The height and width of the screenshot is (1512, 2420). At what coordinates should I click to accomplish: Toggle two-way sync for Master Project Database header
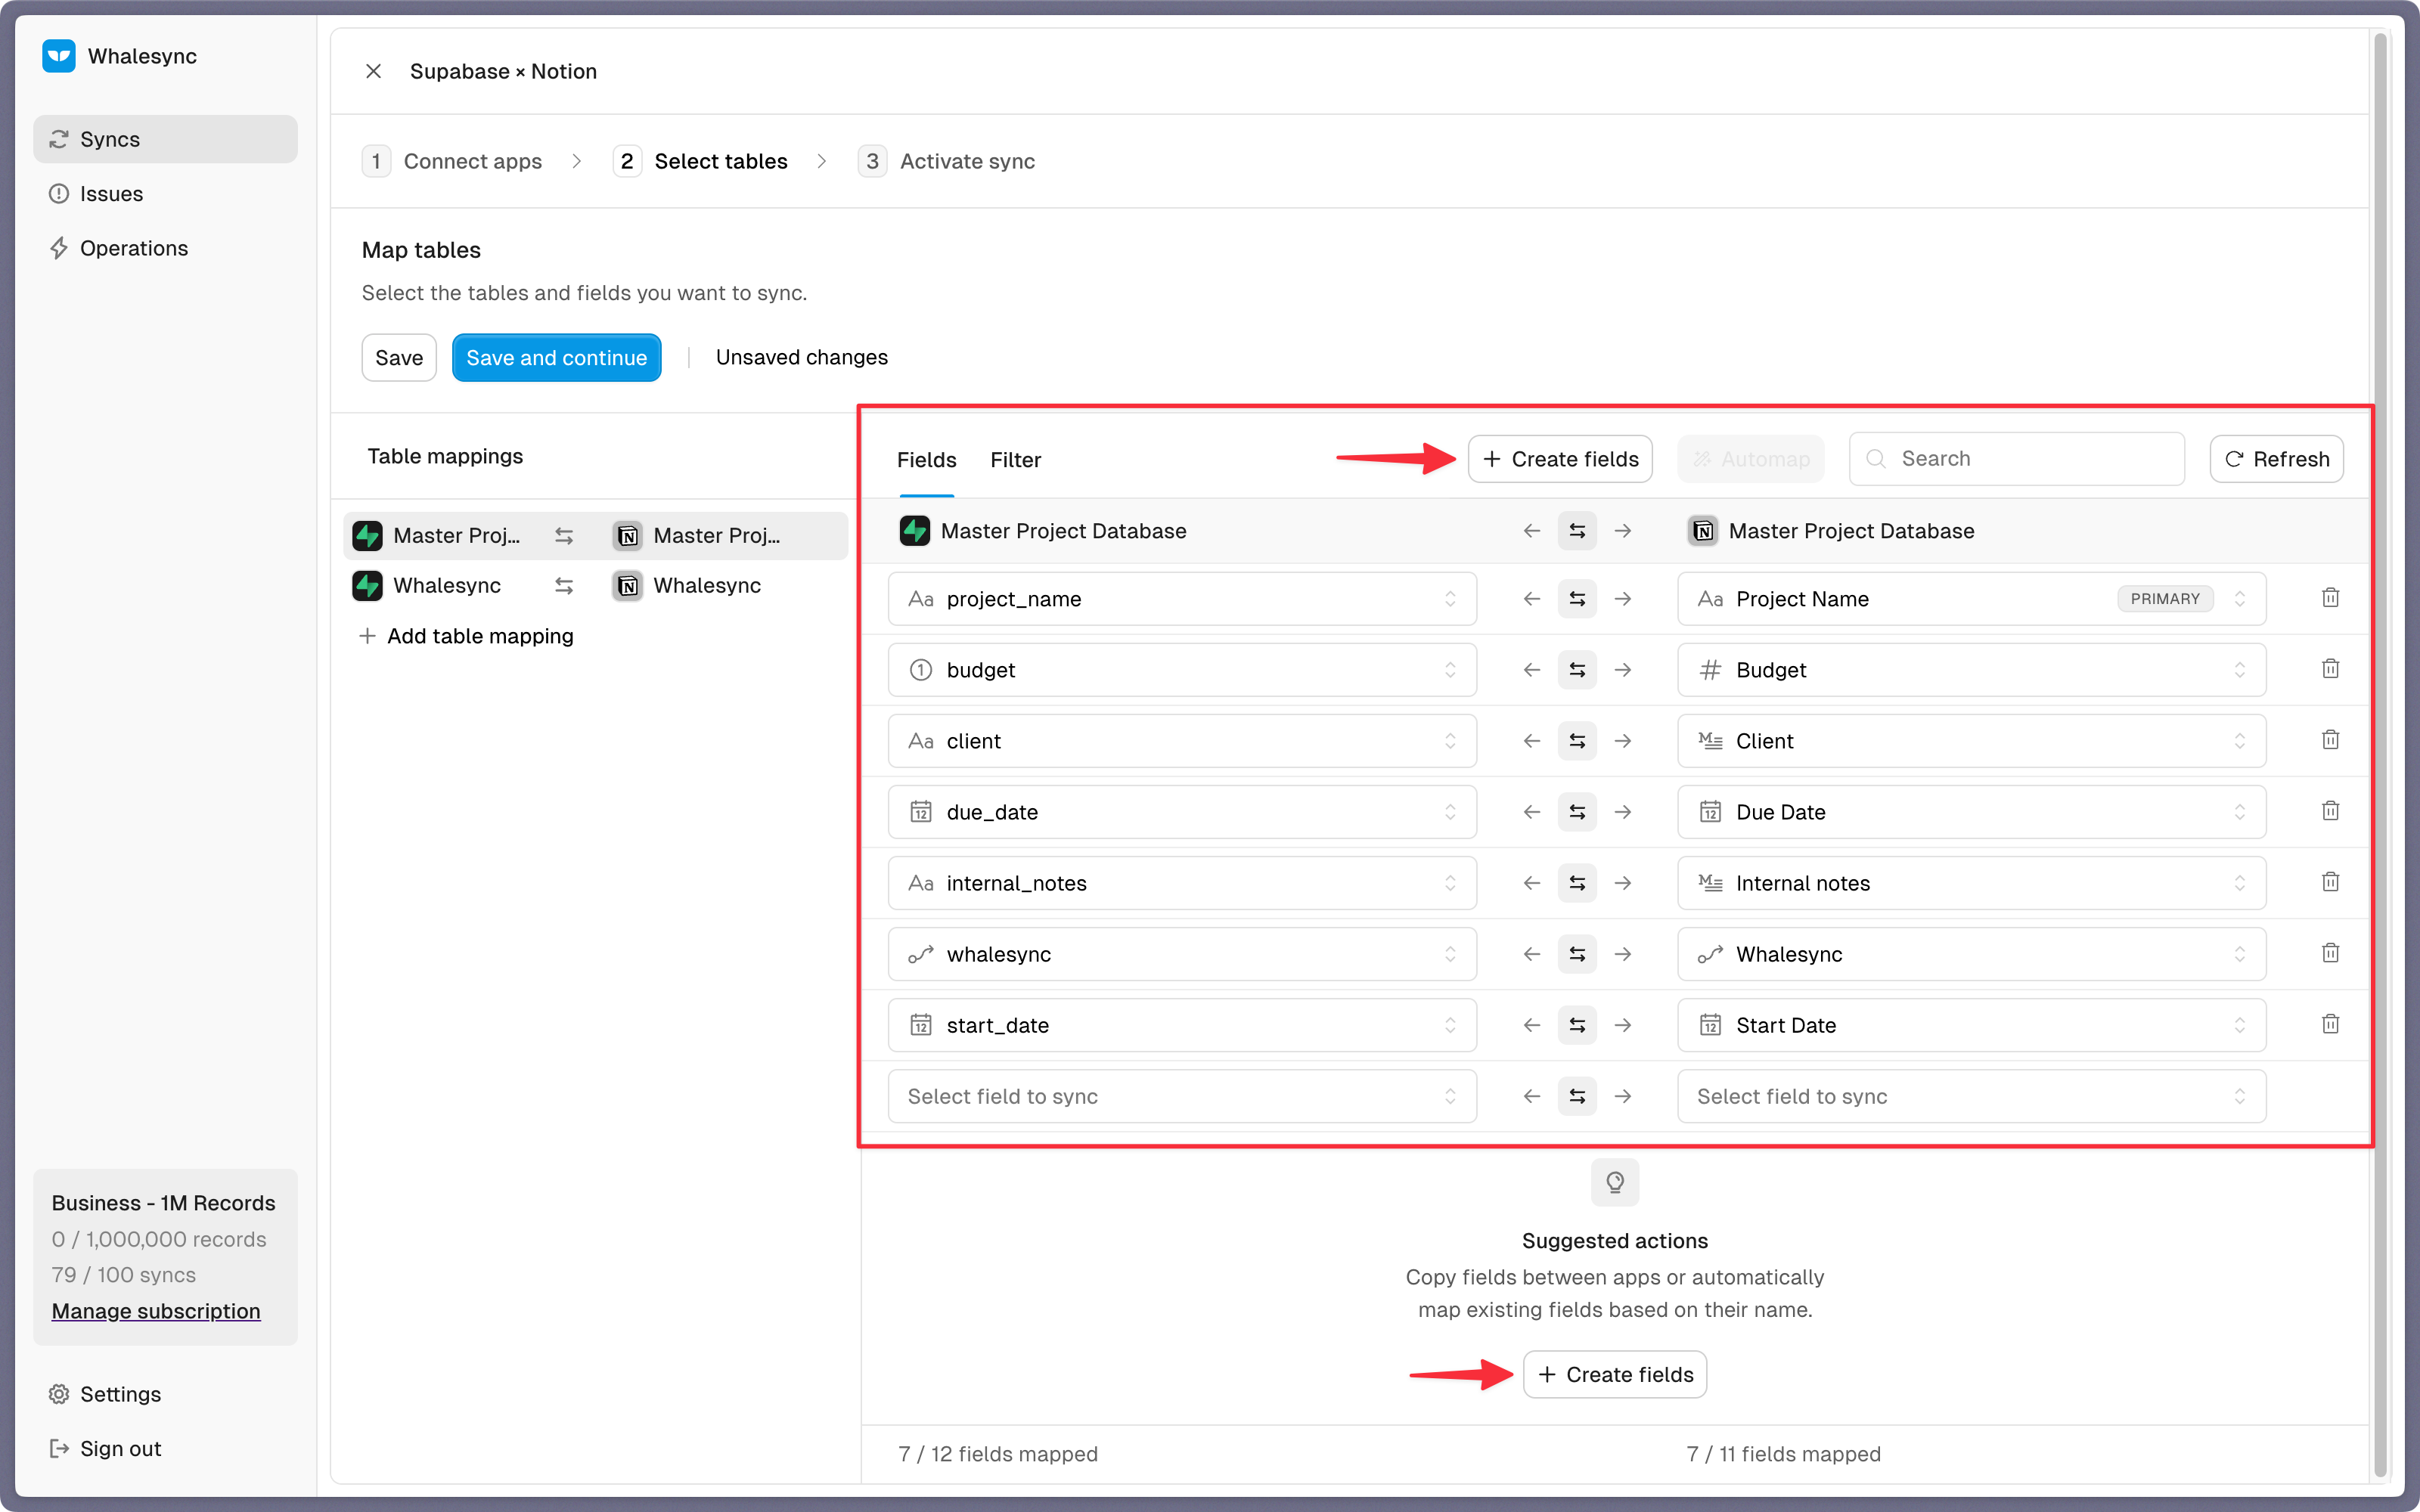tap(1577, 531)
